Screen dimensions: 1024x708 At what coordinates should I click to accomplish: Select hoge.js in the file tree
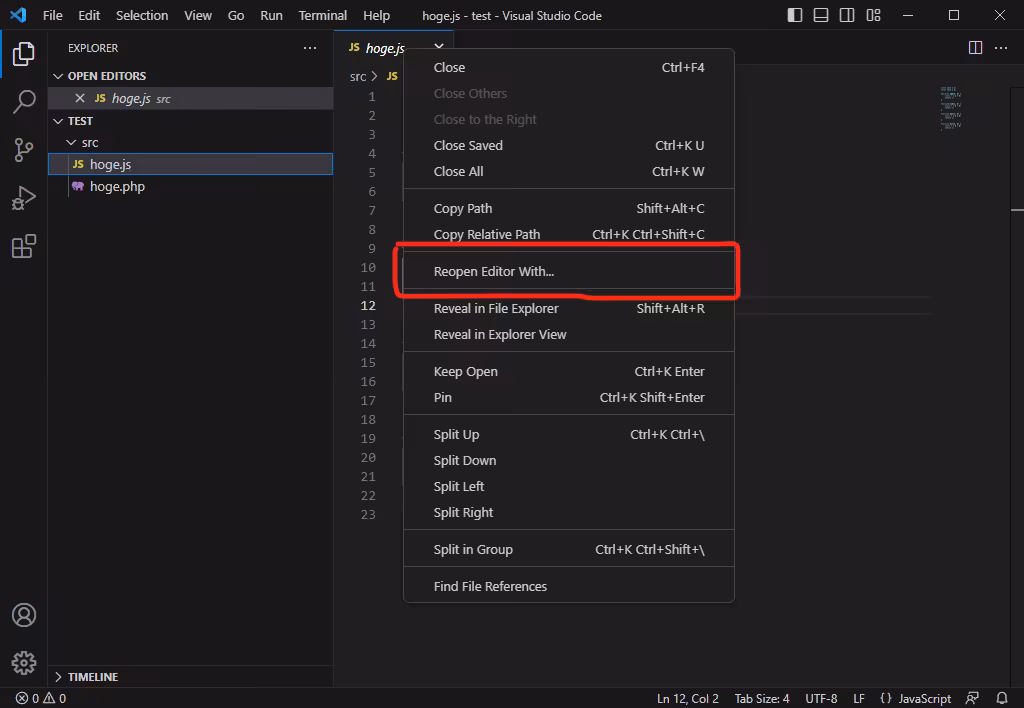pos(191,164)
